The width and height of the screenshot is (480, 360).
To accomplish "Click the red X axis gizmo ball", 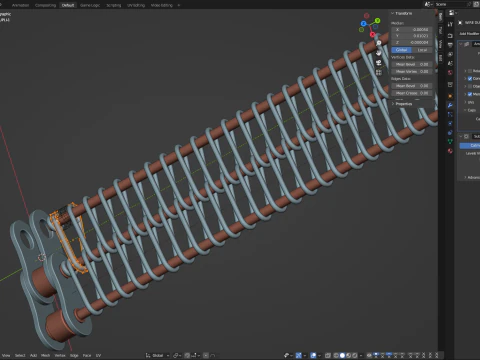I will point(373,34).
